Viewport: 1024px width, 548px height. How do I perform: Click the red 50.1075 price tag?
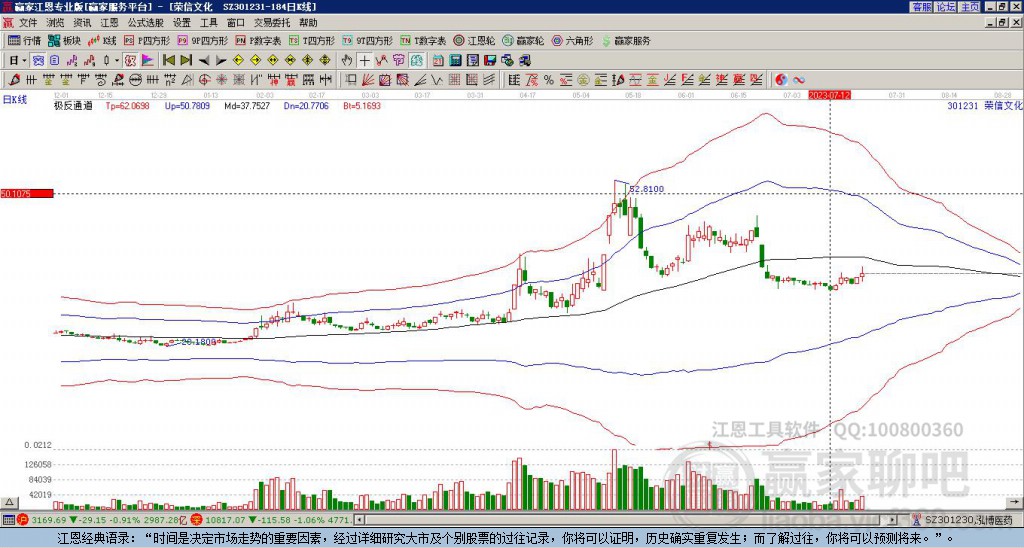[27, 193]
